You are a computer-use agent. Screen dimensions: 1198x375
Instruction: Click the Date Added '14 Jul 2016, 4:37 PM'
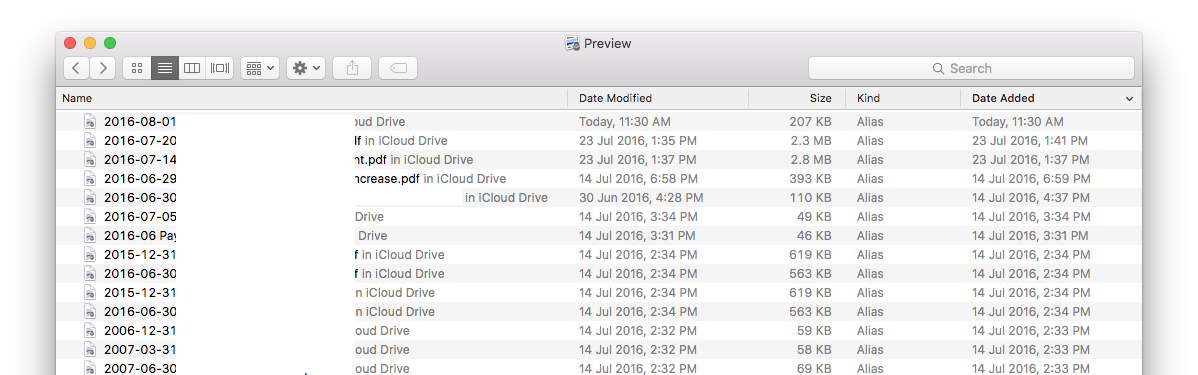(1031, 198)
